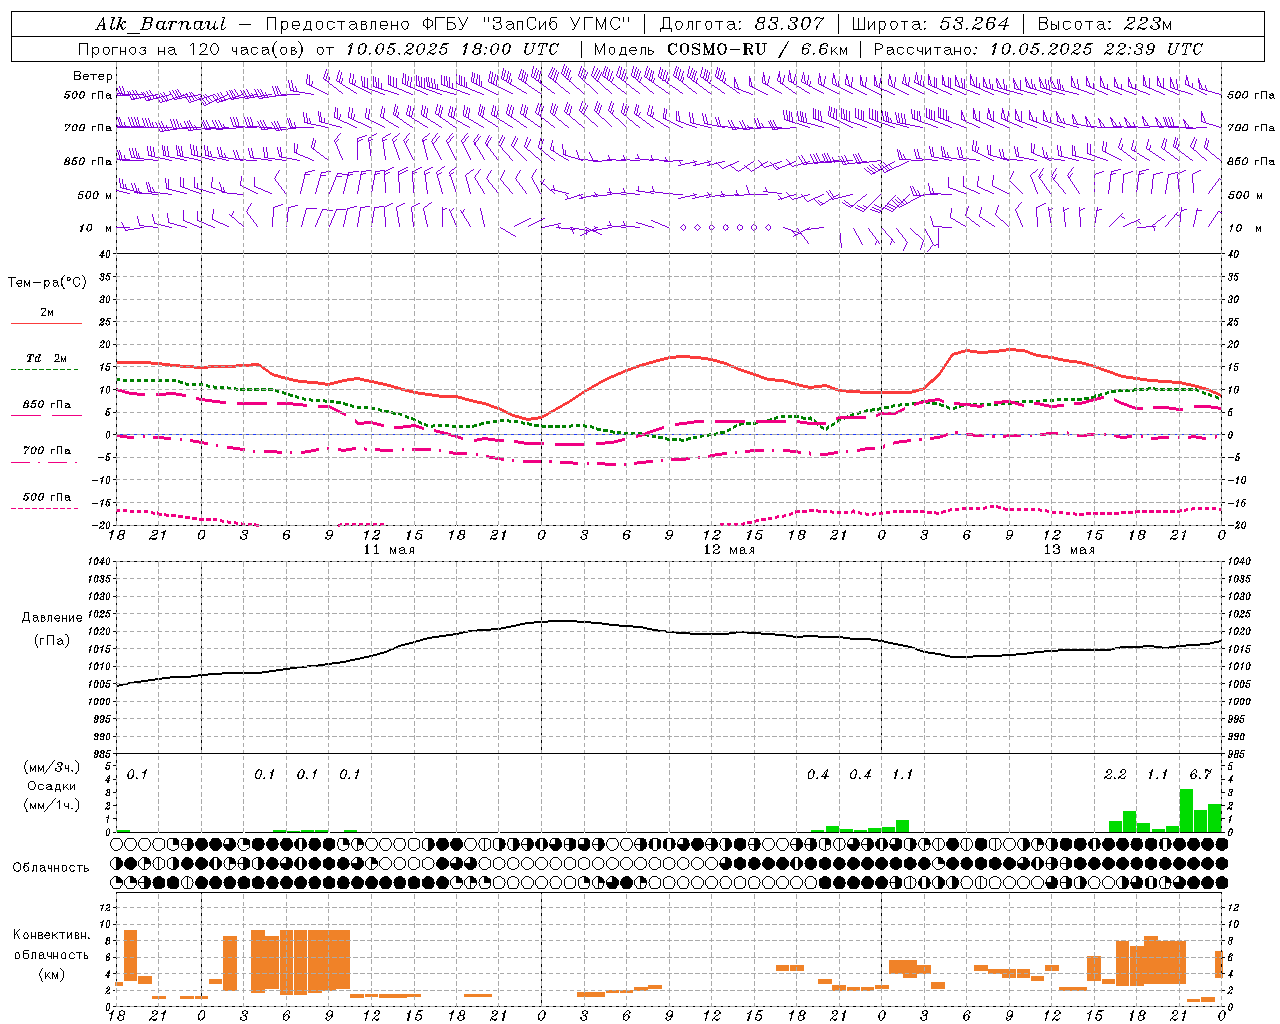
Task: Click the Модель label in the header
Action: coord(624,49)
